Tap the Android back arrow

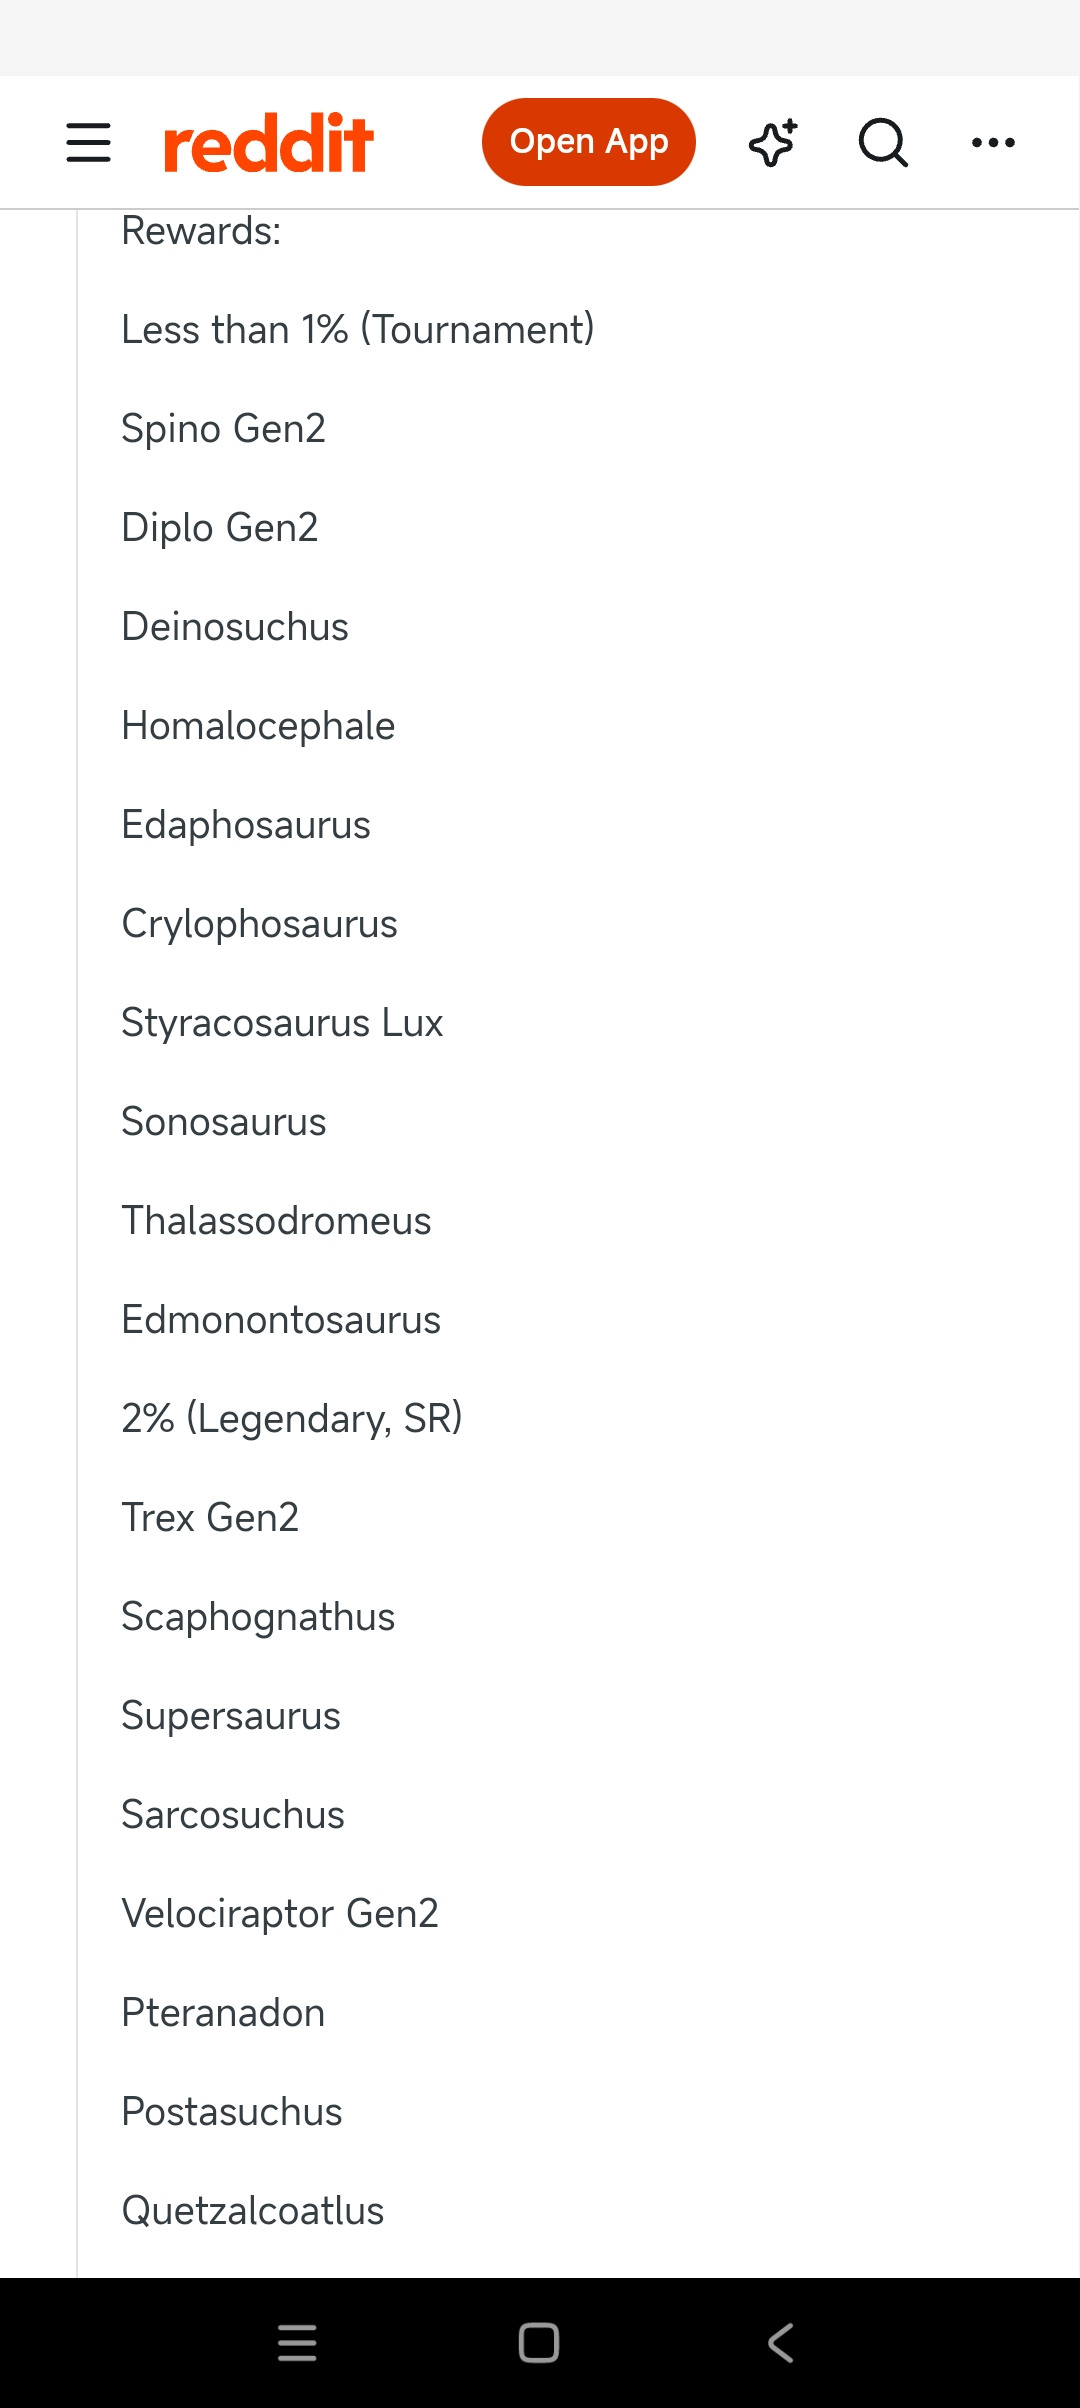point(781,2343)
